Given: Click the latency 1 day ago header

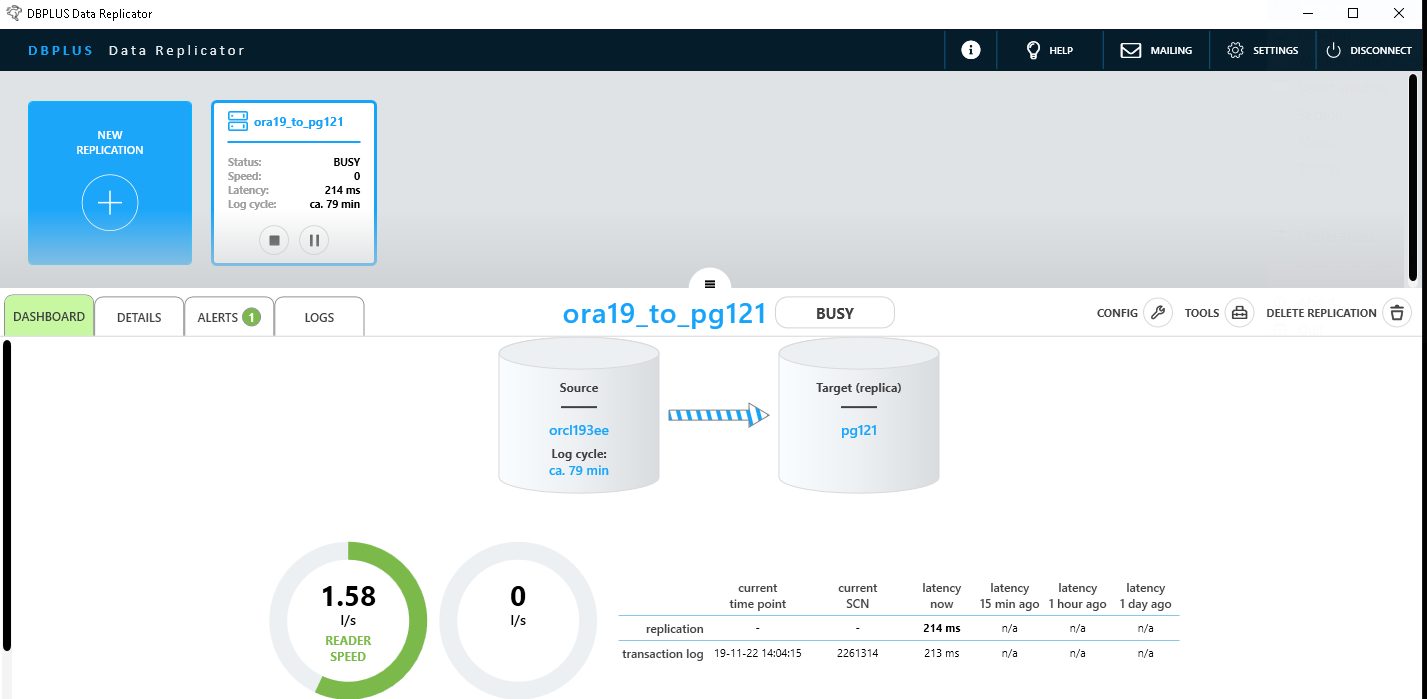Looking at the screenshot, I should click(x=1145, y=596).
